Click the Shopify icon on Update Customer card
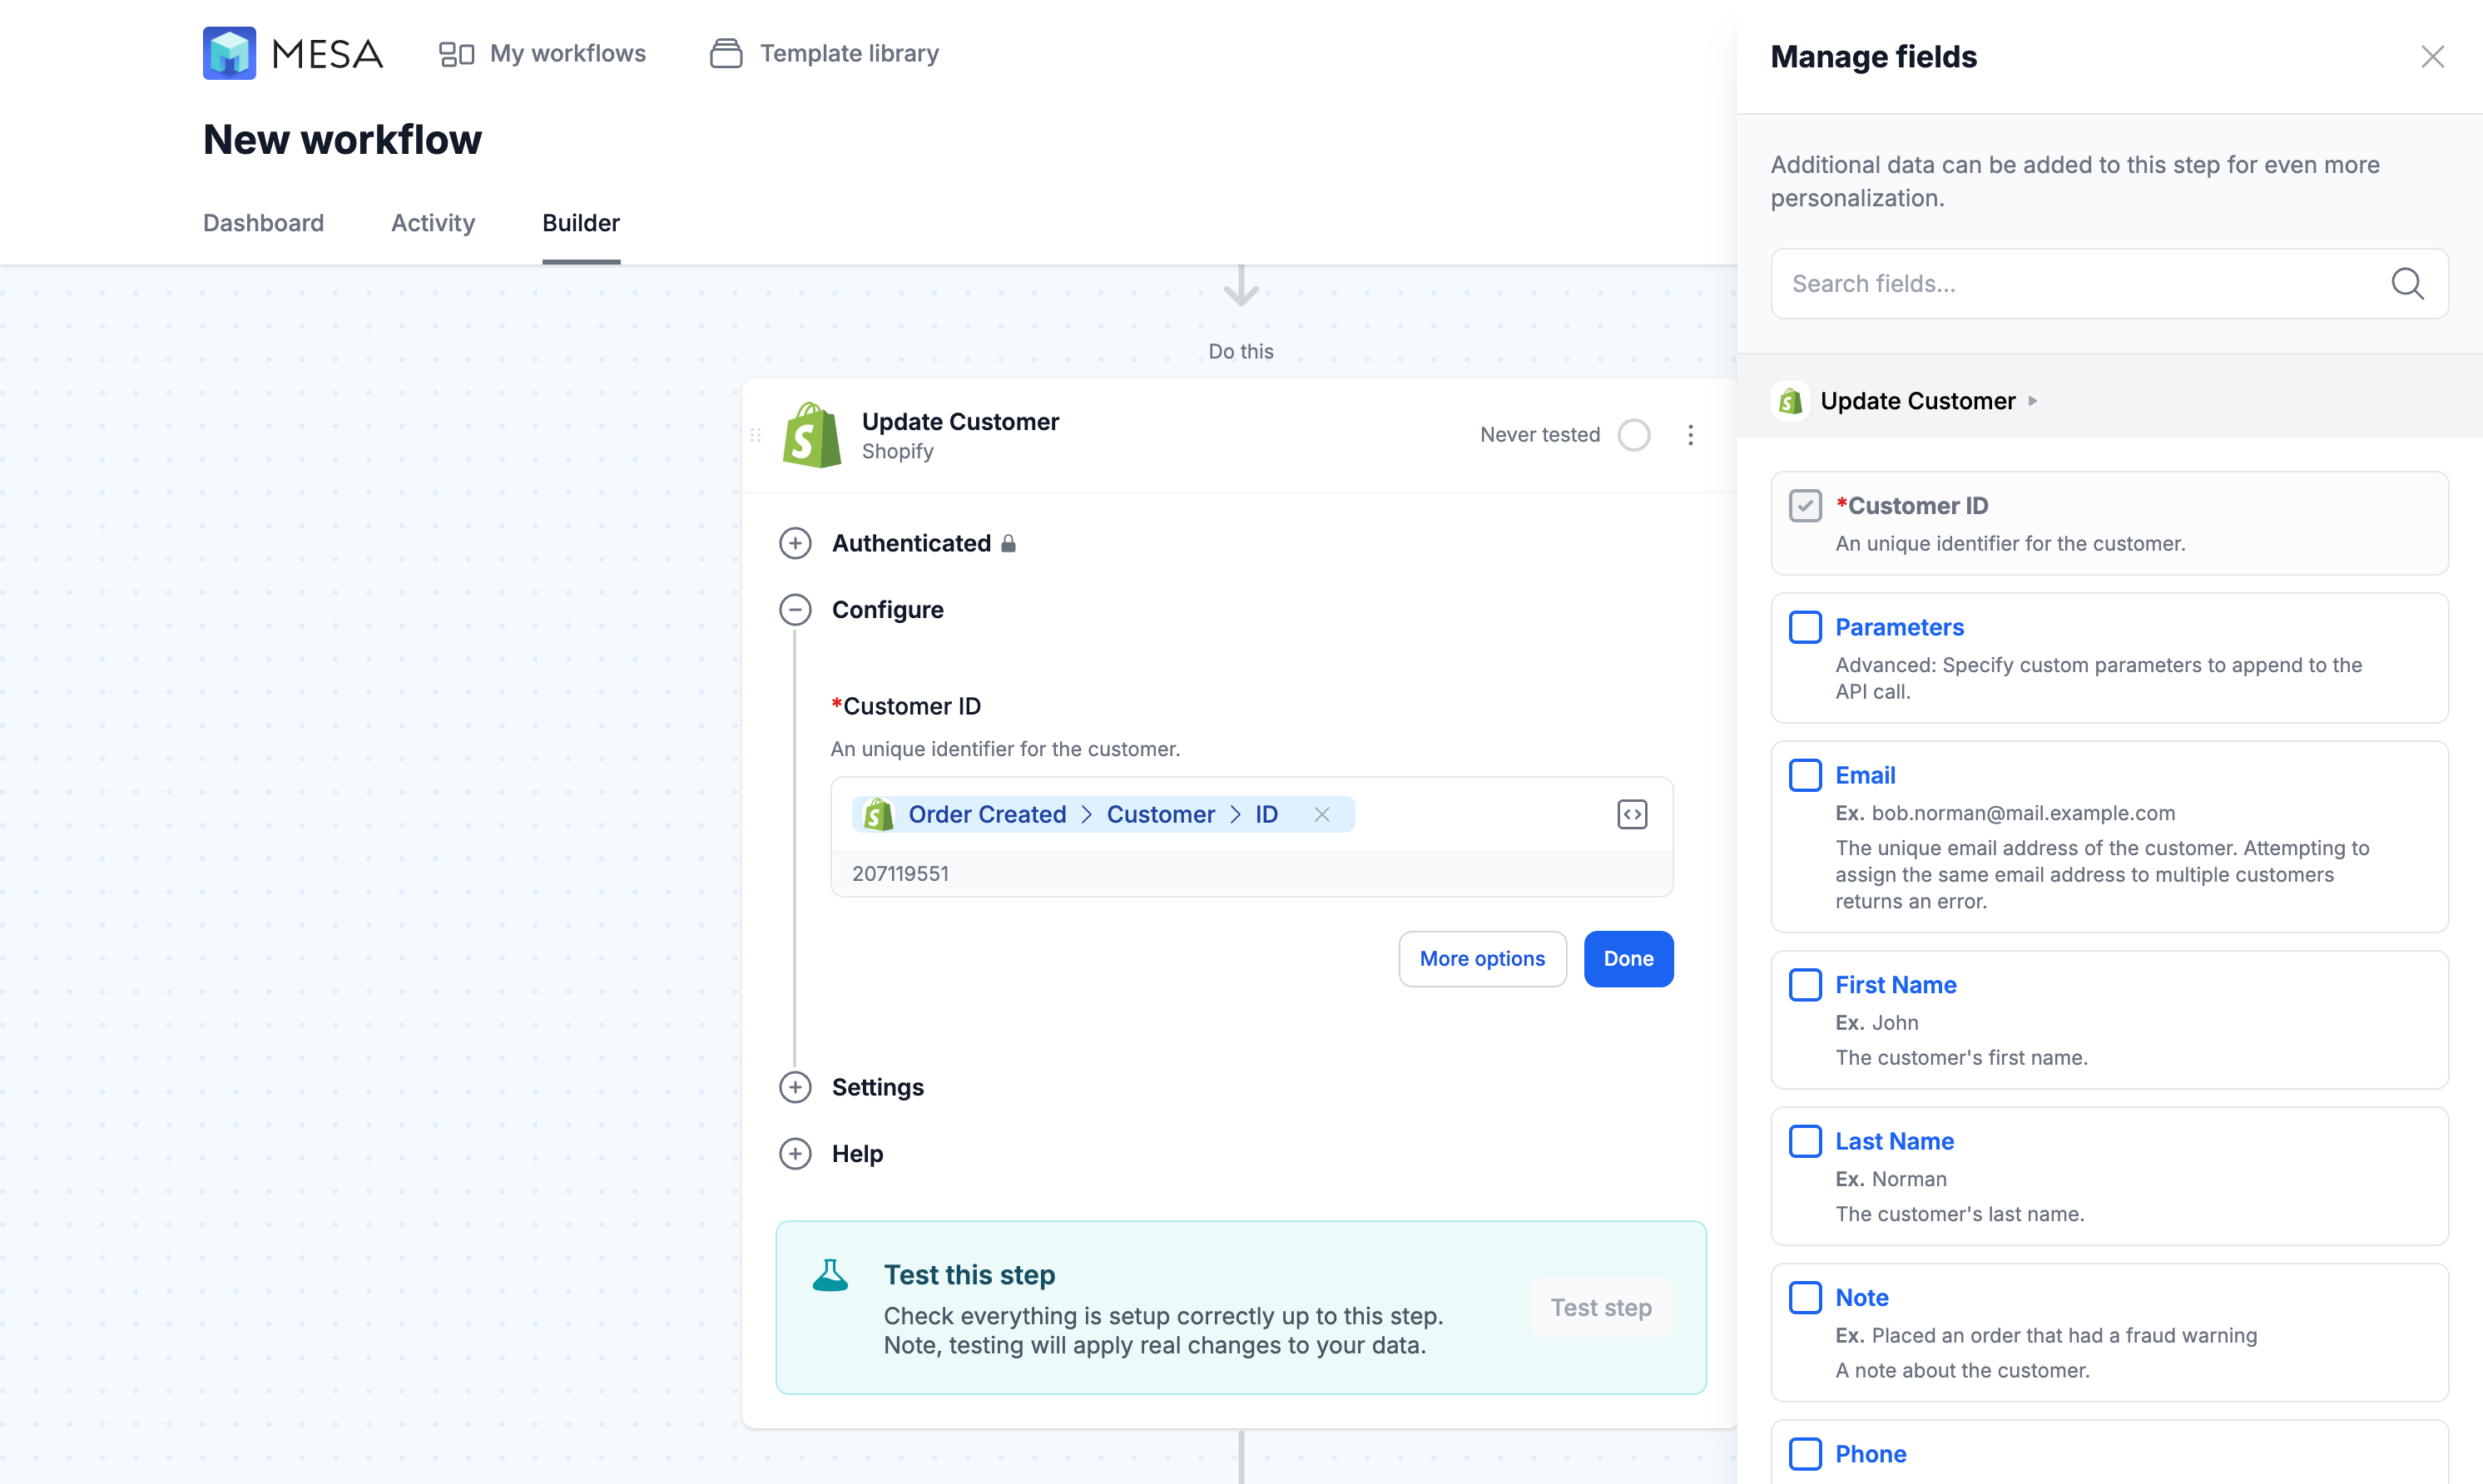The width and height of the screenshot is (2483, 1484). point(811,435)
